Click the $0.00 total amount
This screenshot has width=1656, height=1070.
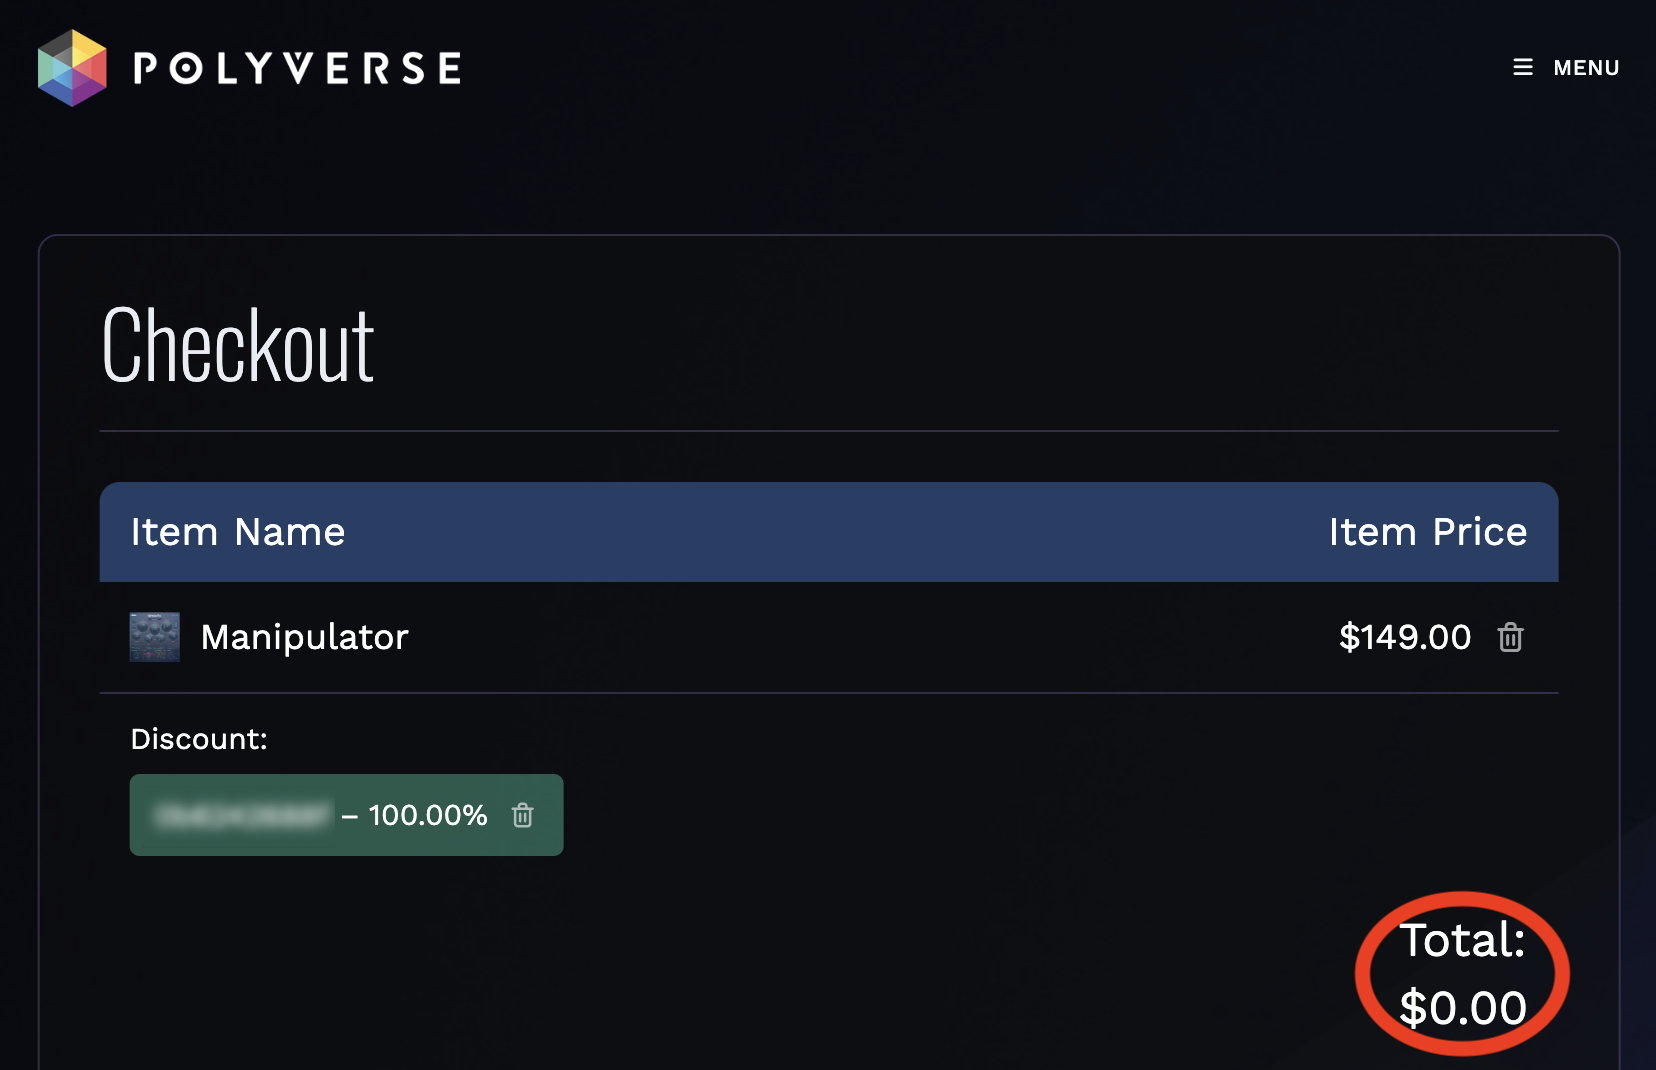pyautogui.click(x=1462, y=1007)
